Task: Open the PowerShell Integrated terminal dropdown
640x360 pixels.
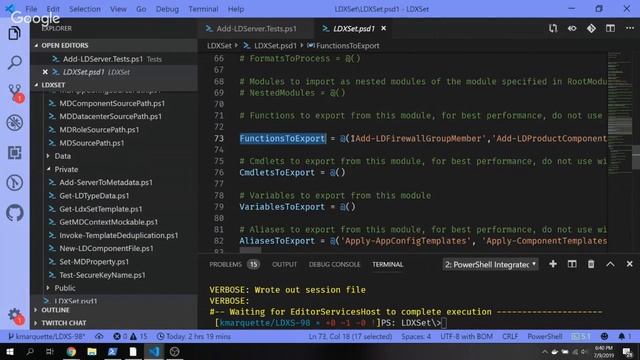Action: click(x=490, y=264)
